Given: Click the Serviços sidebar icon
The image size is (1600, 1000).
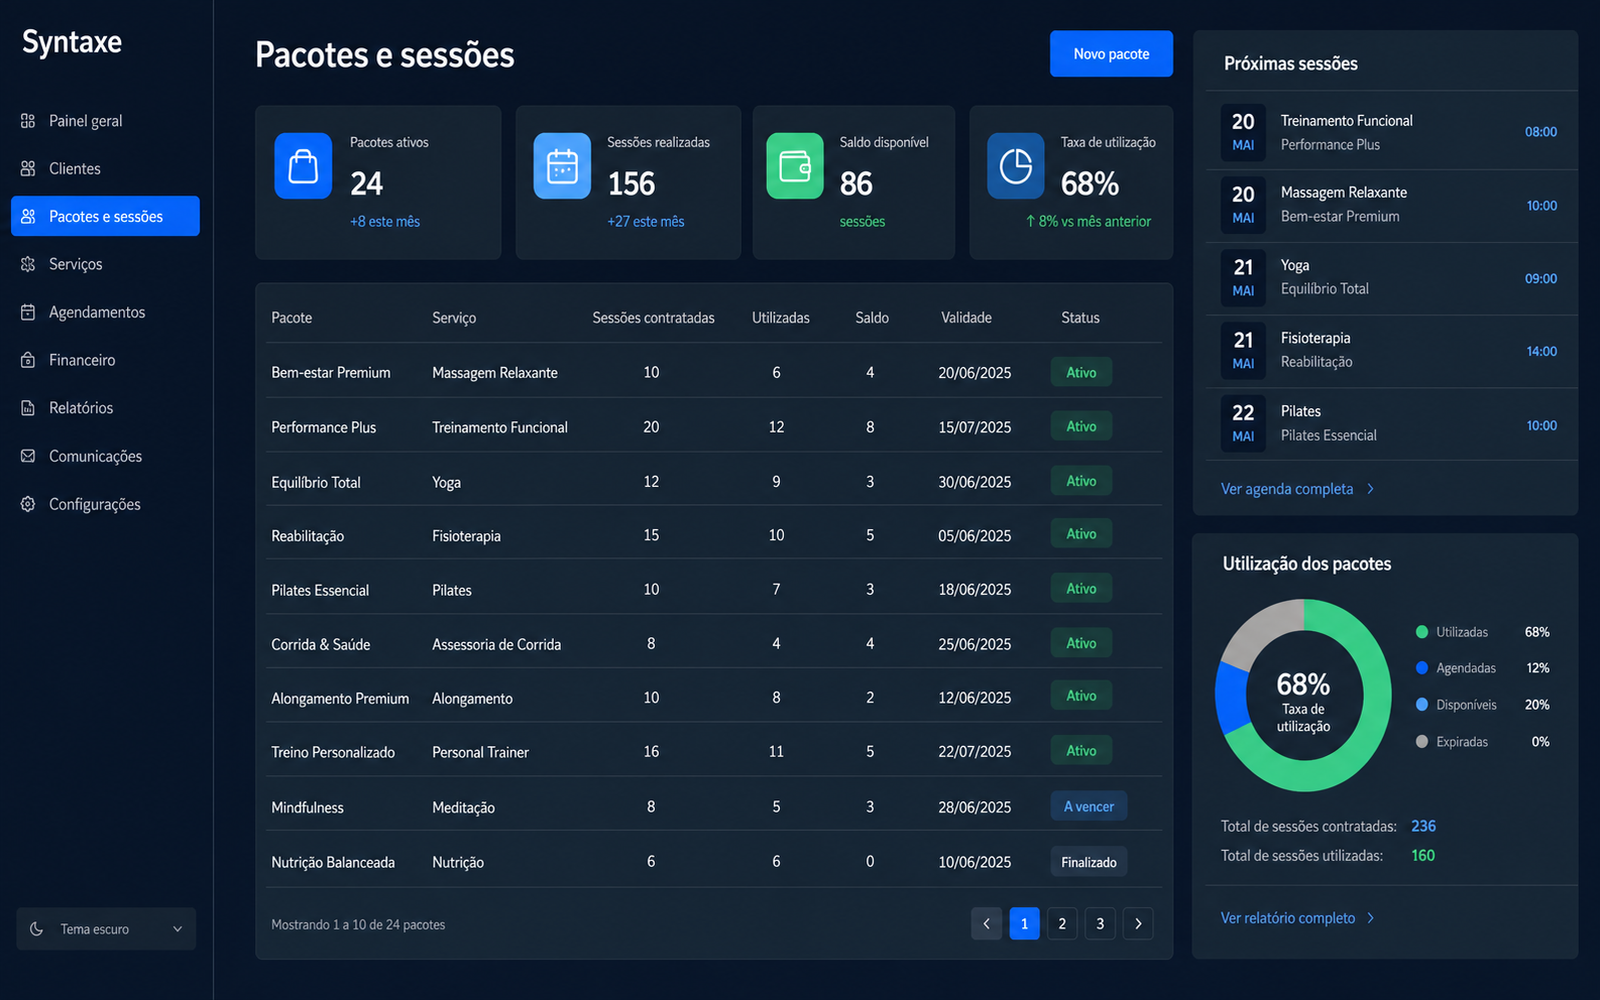Looking at the screenshot, I should (x=28, y=265).
